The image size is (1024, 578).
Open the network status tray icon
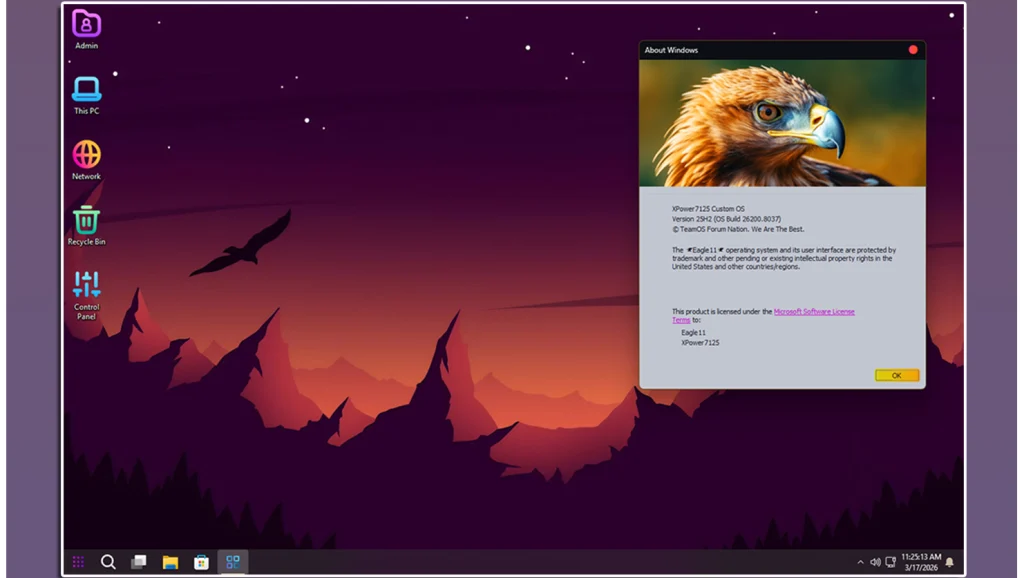(x=890, y=562)
